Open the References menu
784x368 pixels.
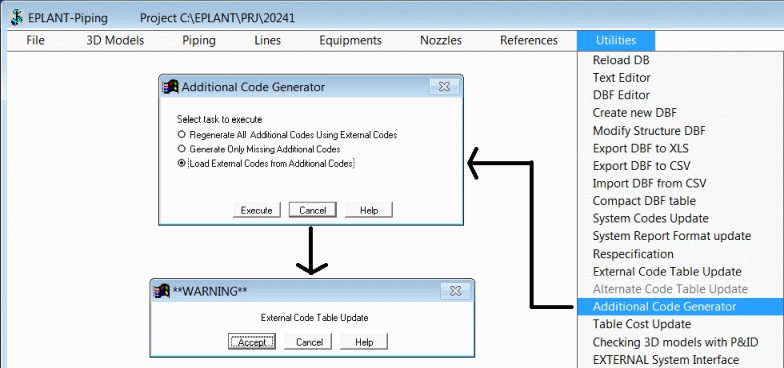pyautogui.click(x=528, y=40)
